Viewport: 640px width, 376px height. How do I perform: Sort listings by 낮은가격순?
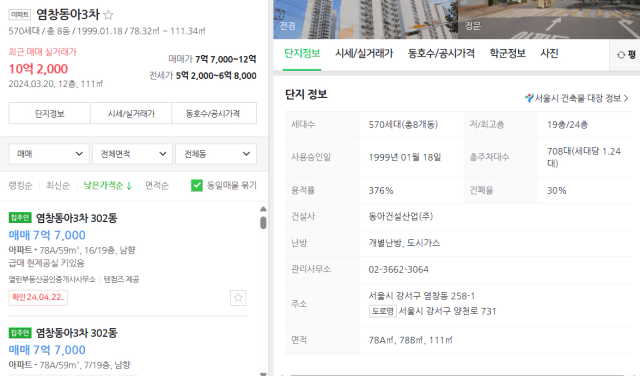(x=108, y=185)
